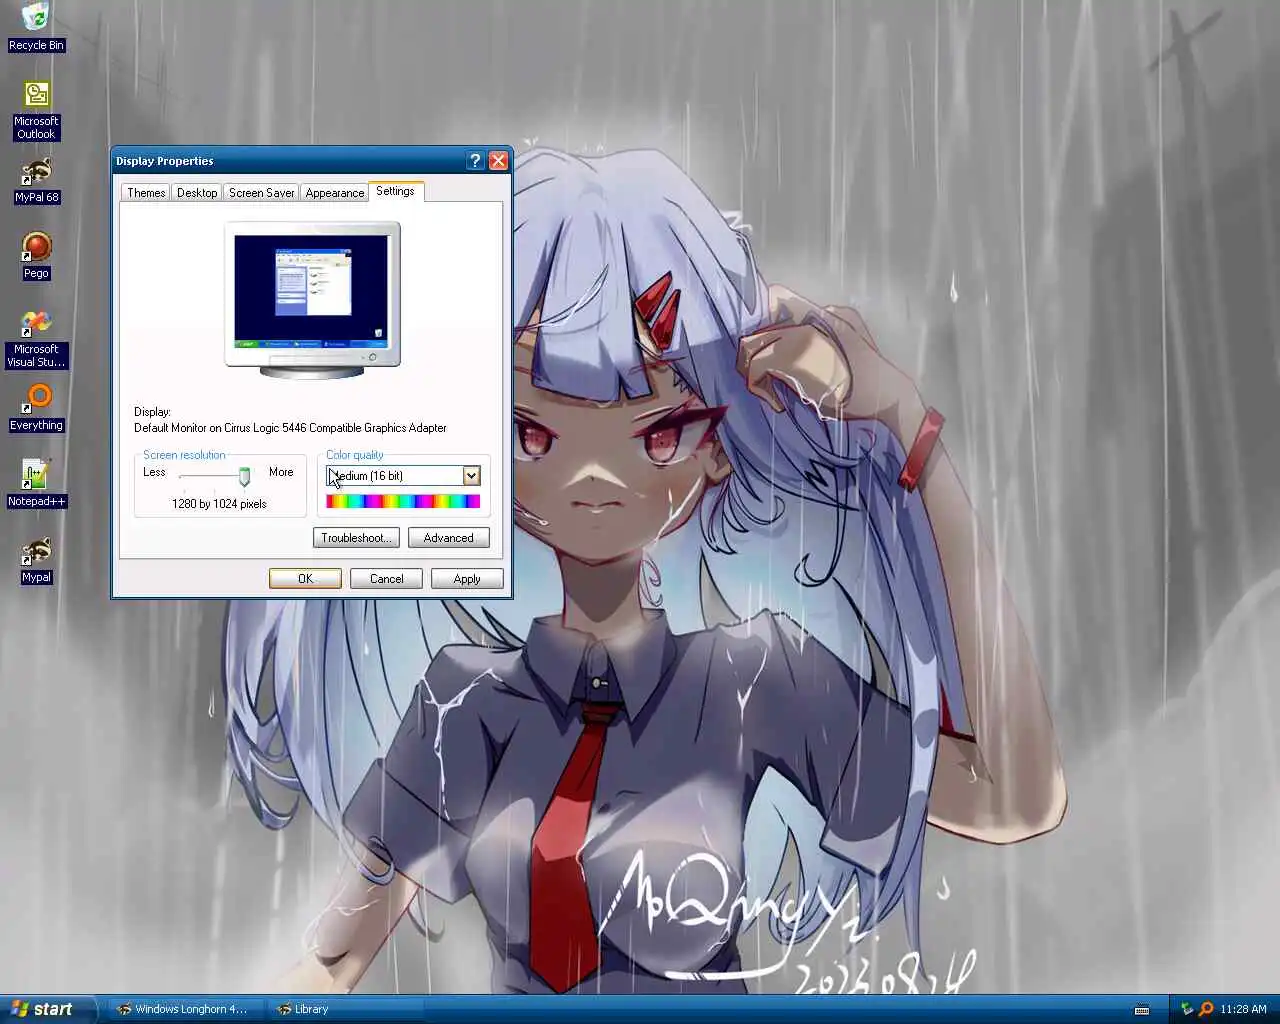Open the Appearance tab

point(335,193)
